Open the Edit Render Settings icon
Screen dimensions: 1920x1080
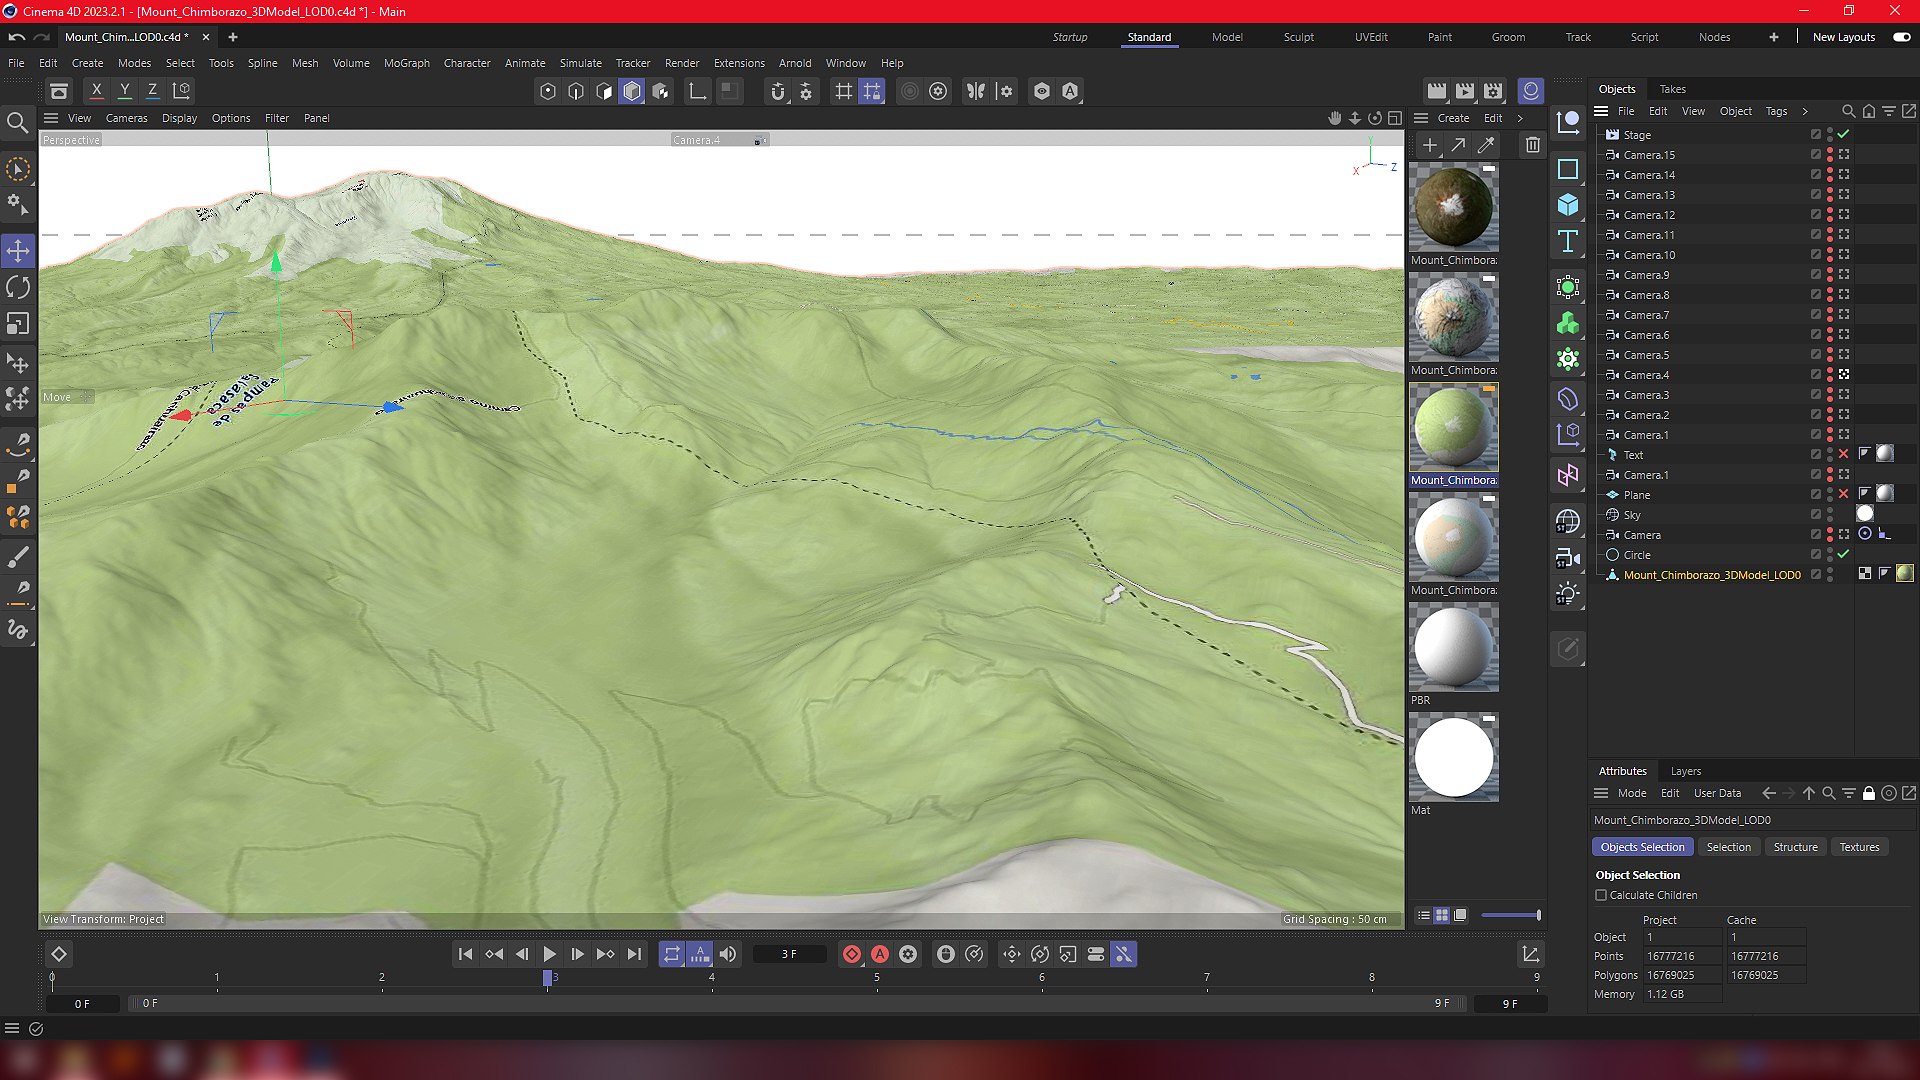pyautogui.click(x=1493, y=91)
